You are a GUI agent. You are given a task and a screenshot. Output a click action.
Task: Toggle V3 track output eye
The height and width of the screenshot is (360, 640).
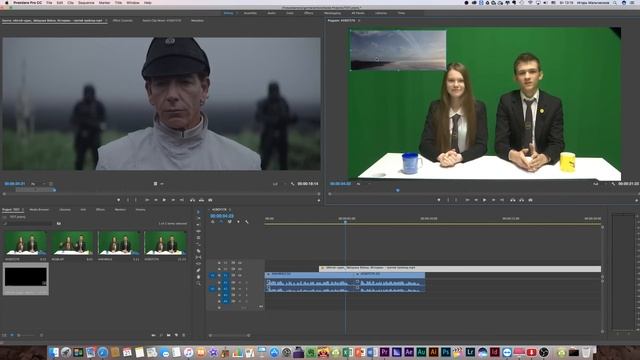click(x=240, y=263)
